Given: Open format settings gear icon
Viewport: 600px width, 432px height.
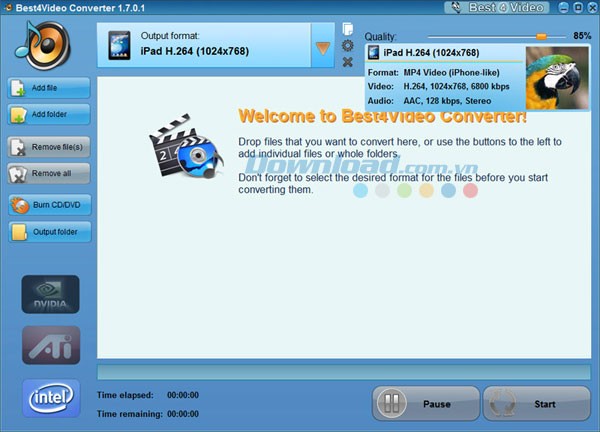Looking at the screenshot, I should tap(347, 46).
